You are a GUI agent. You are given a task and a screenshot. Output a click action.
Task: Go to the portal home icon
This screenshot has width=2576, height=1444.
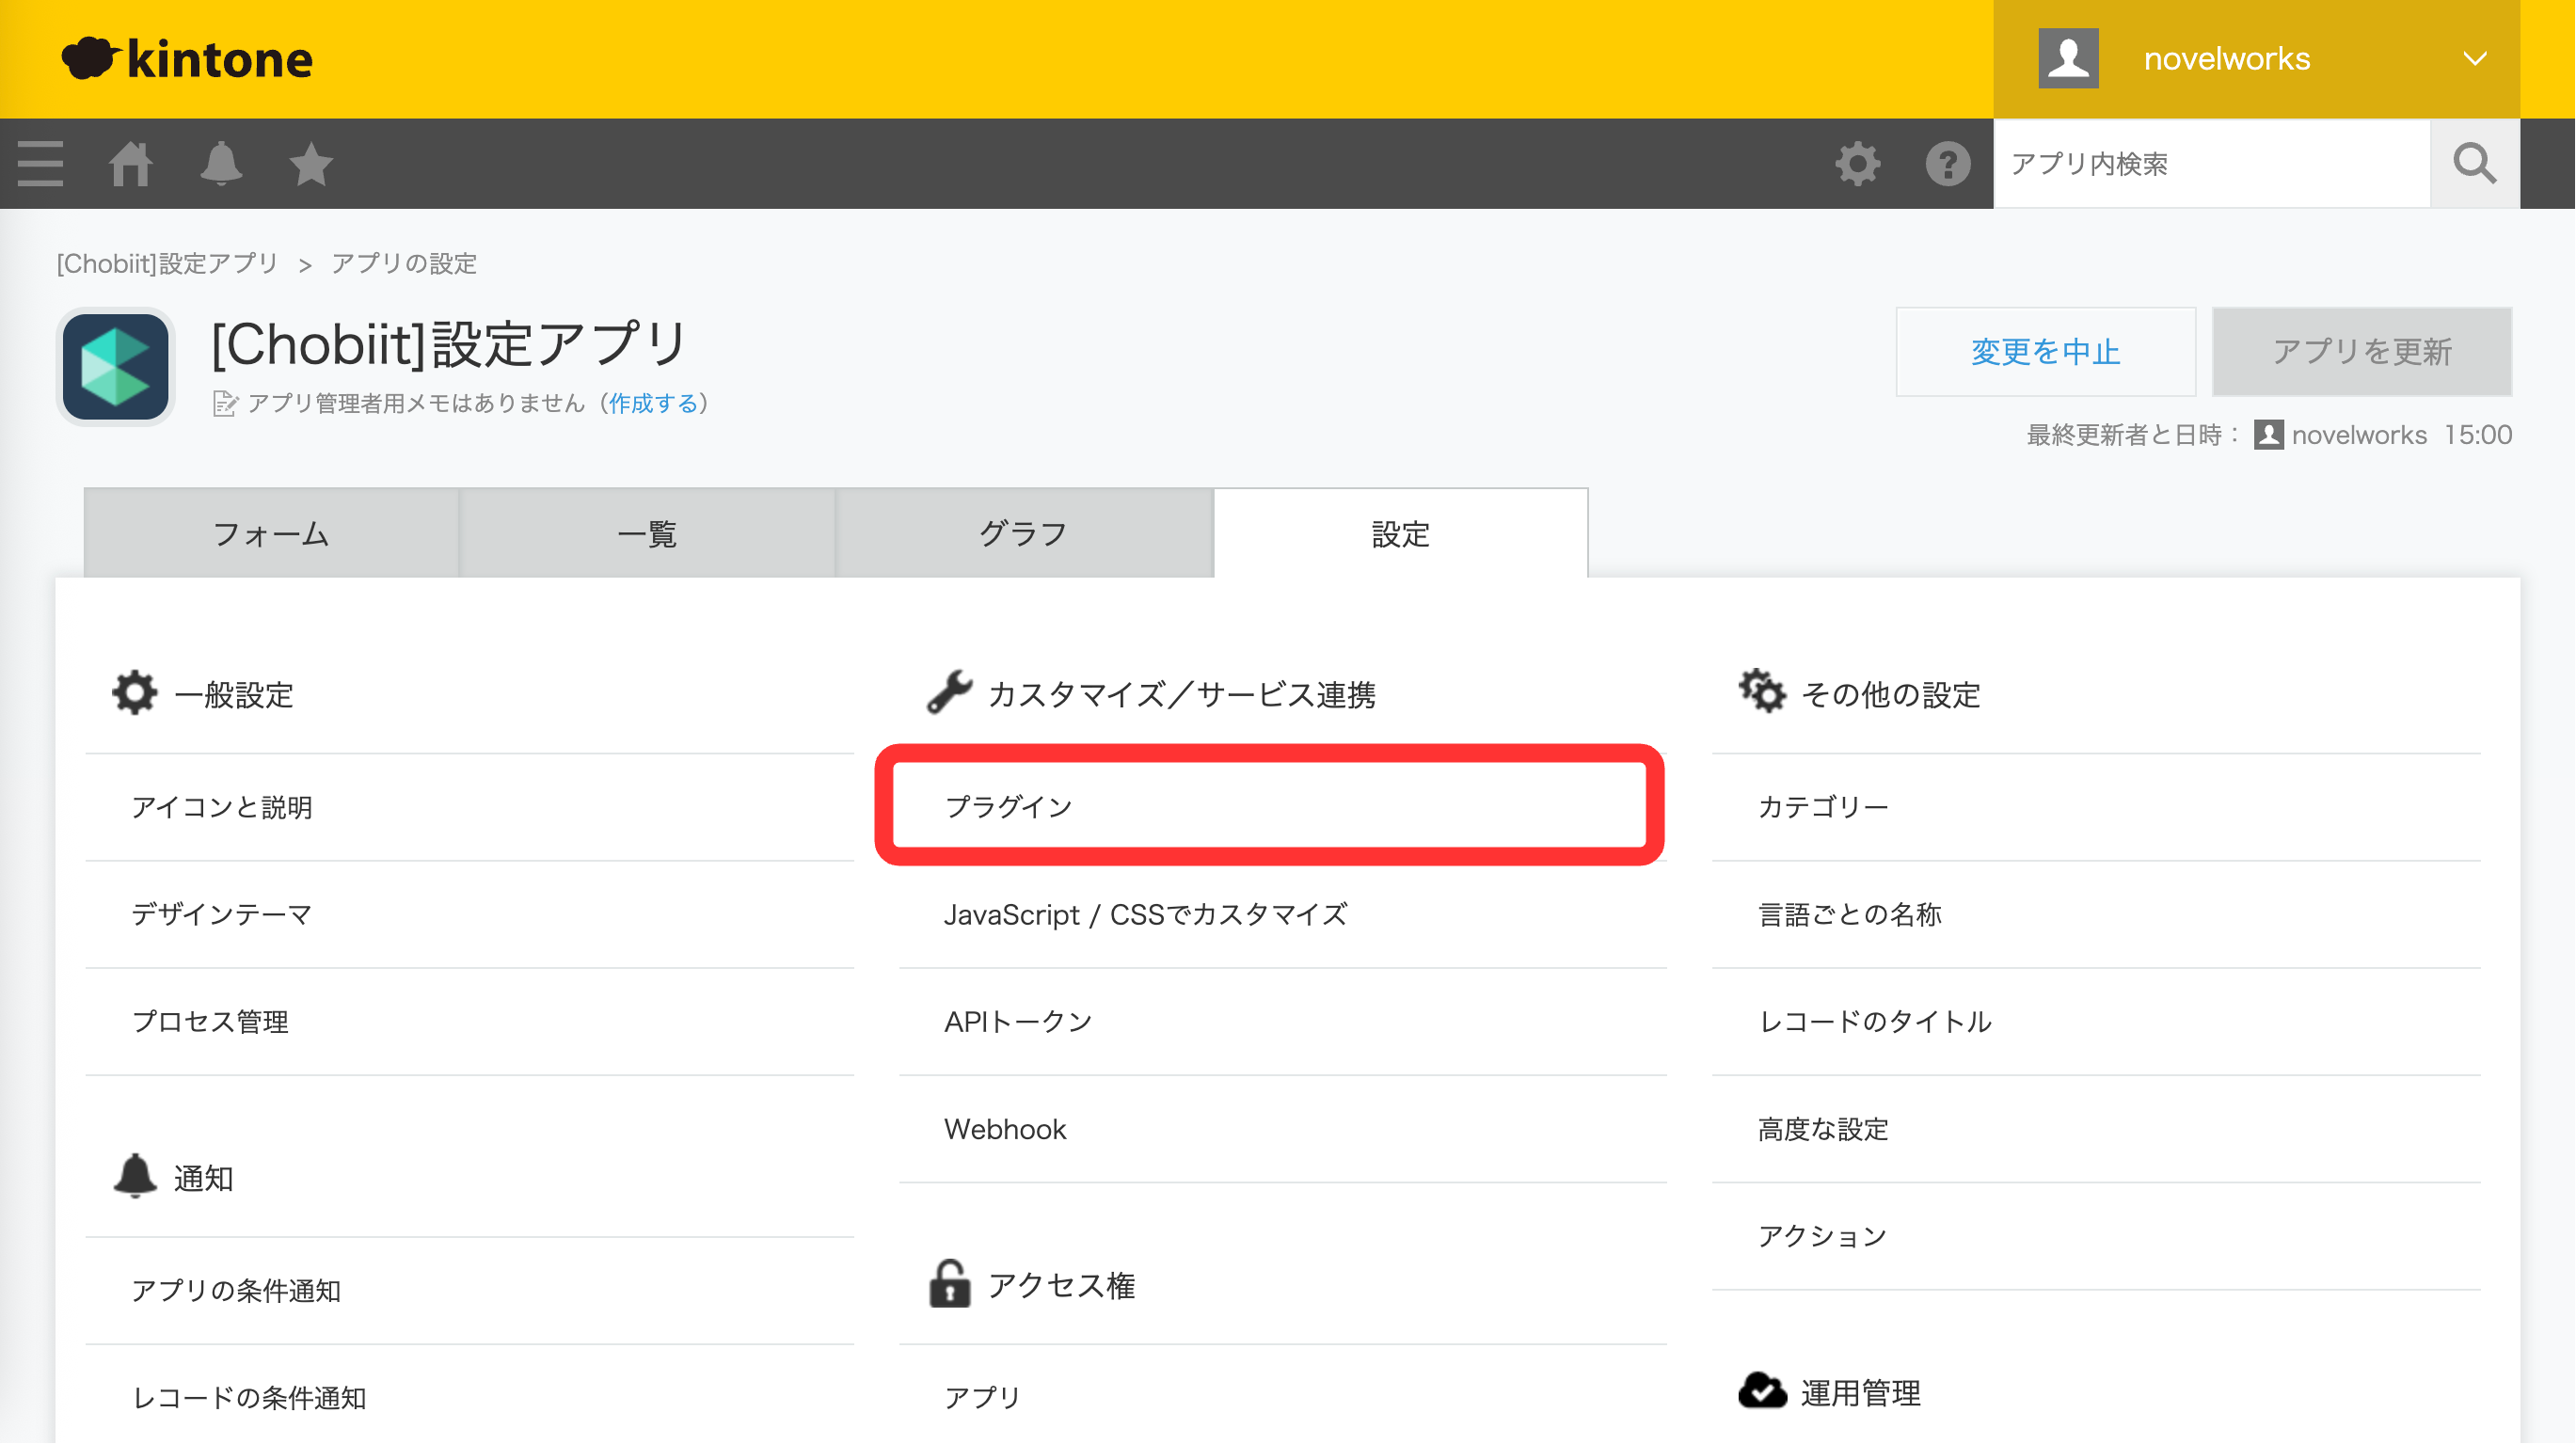coord(131,164)
